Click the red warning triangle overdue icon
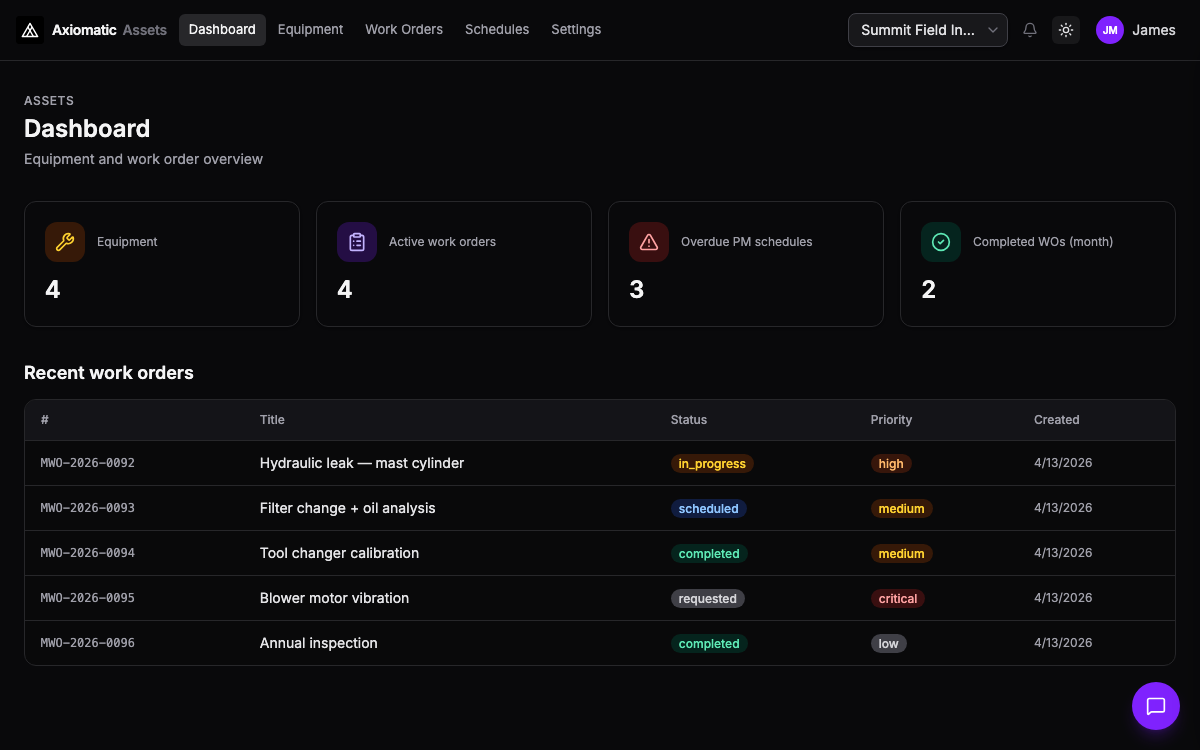 [x=649, y=242]
